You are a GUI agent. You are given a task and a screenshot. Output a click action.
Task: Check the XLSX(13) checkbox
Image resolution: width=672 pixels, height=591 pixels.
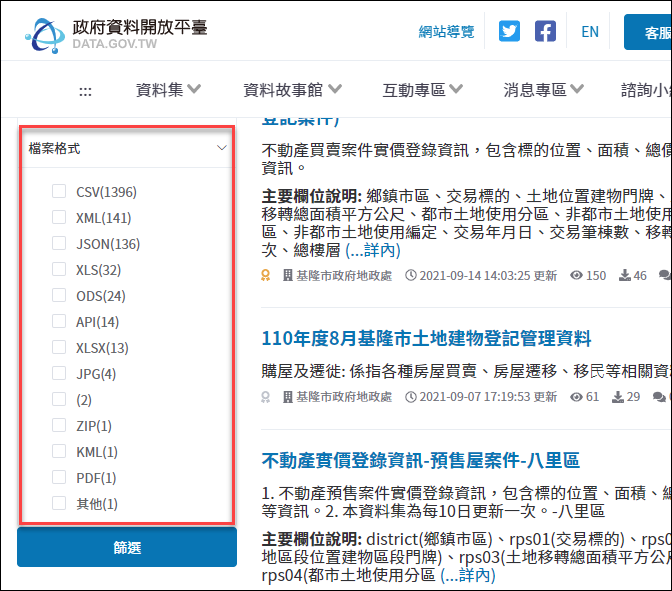59,347
